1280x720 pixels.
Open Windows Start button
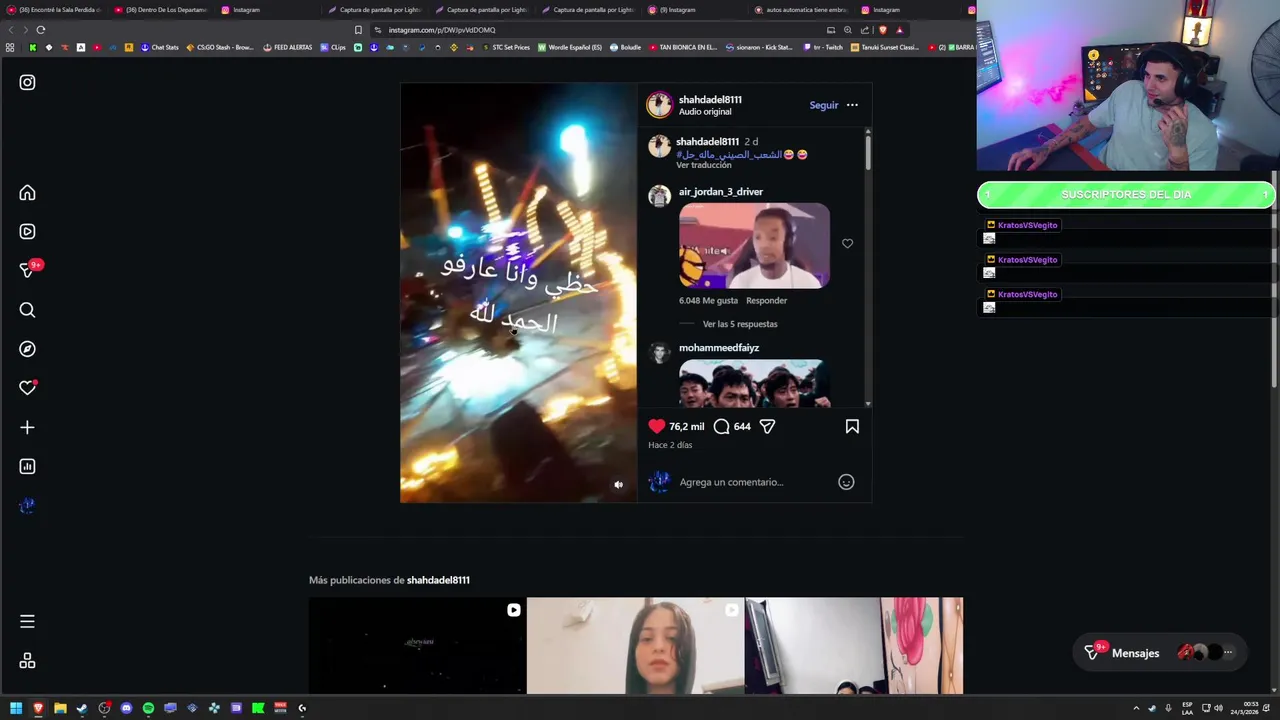click(16, 708)
